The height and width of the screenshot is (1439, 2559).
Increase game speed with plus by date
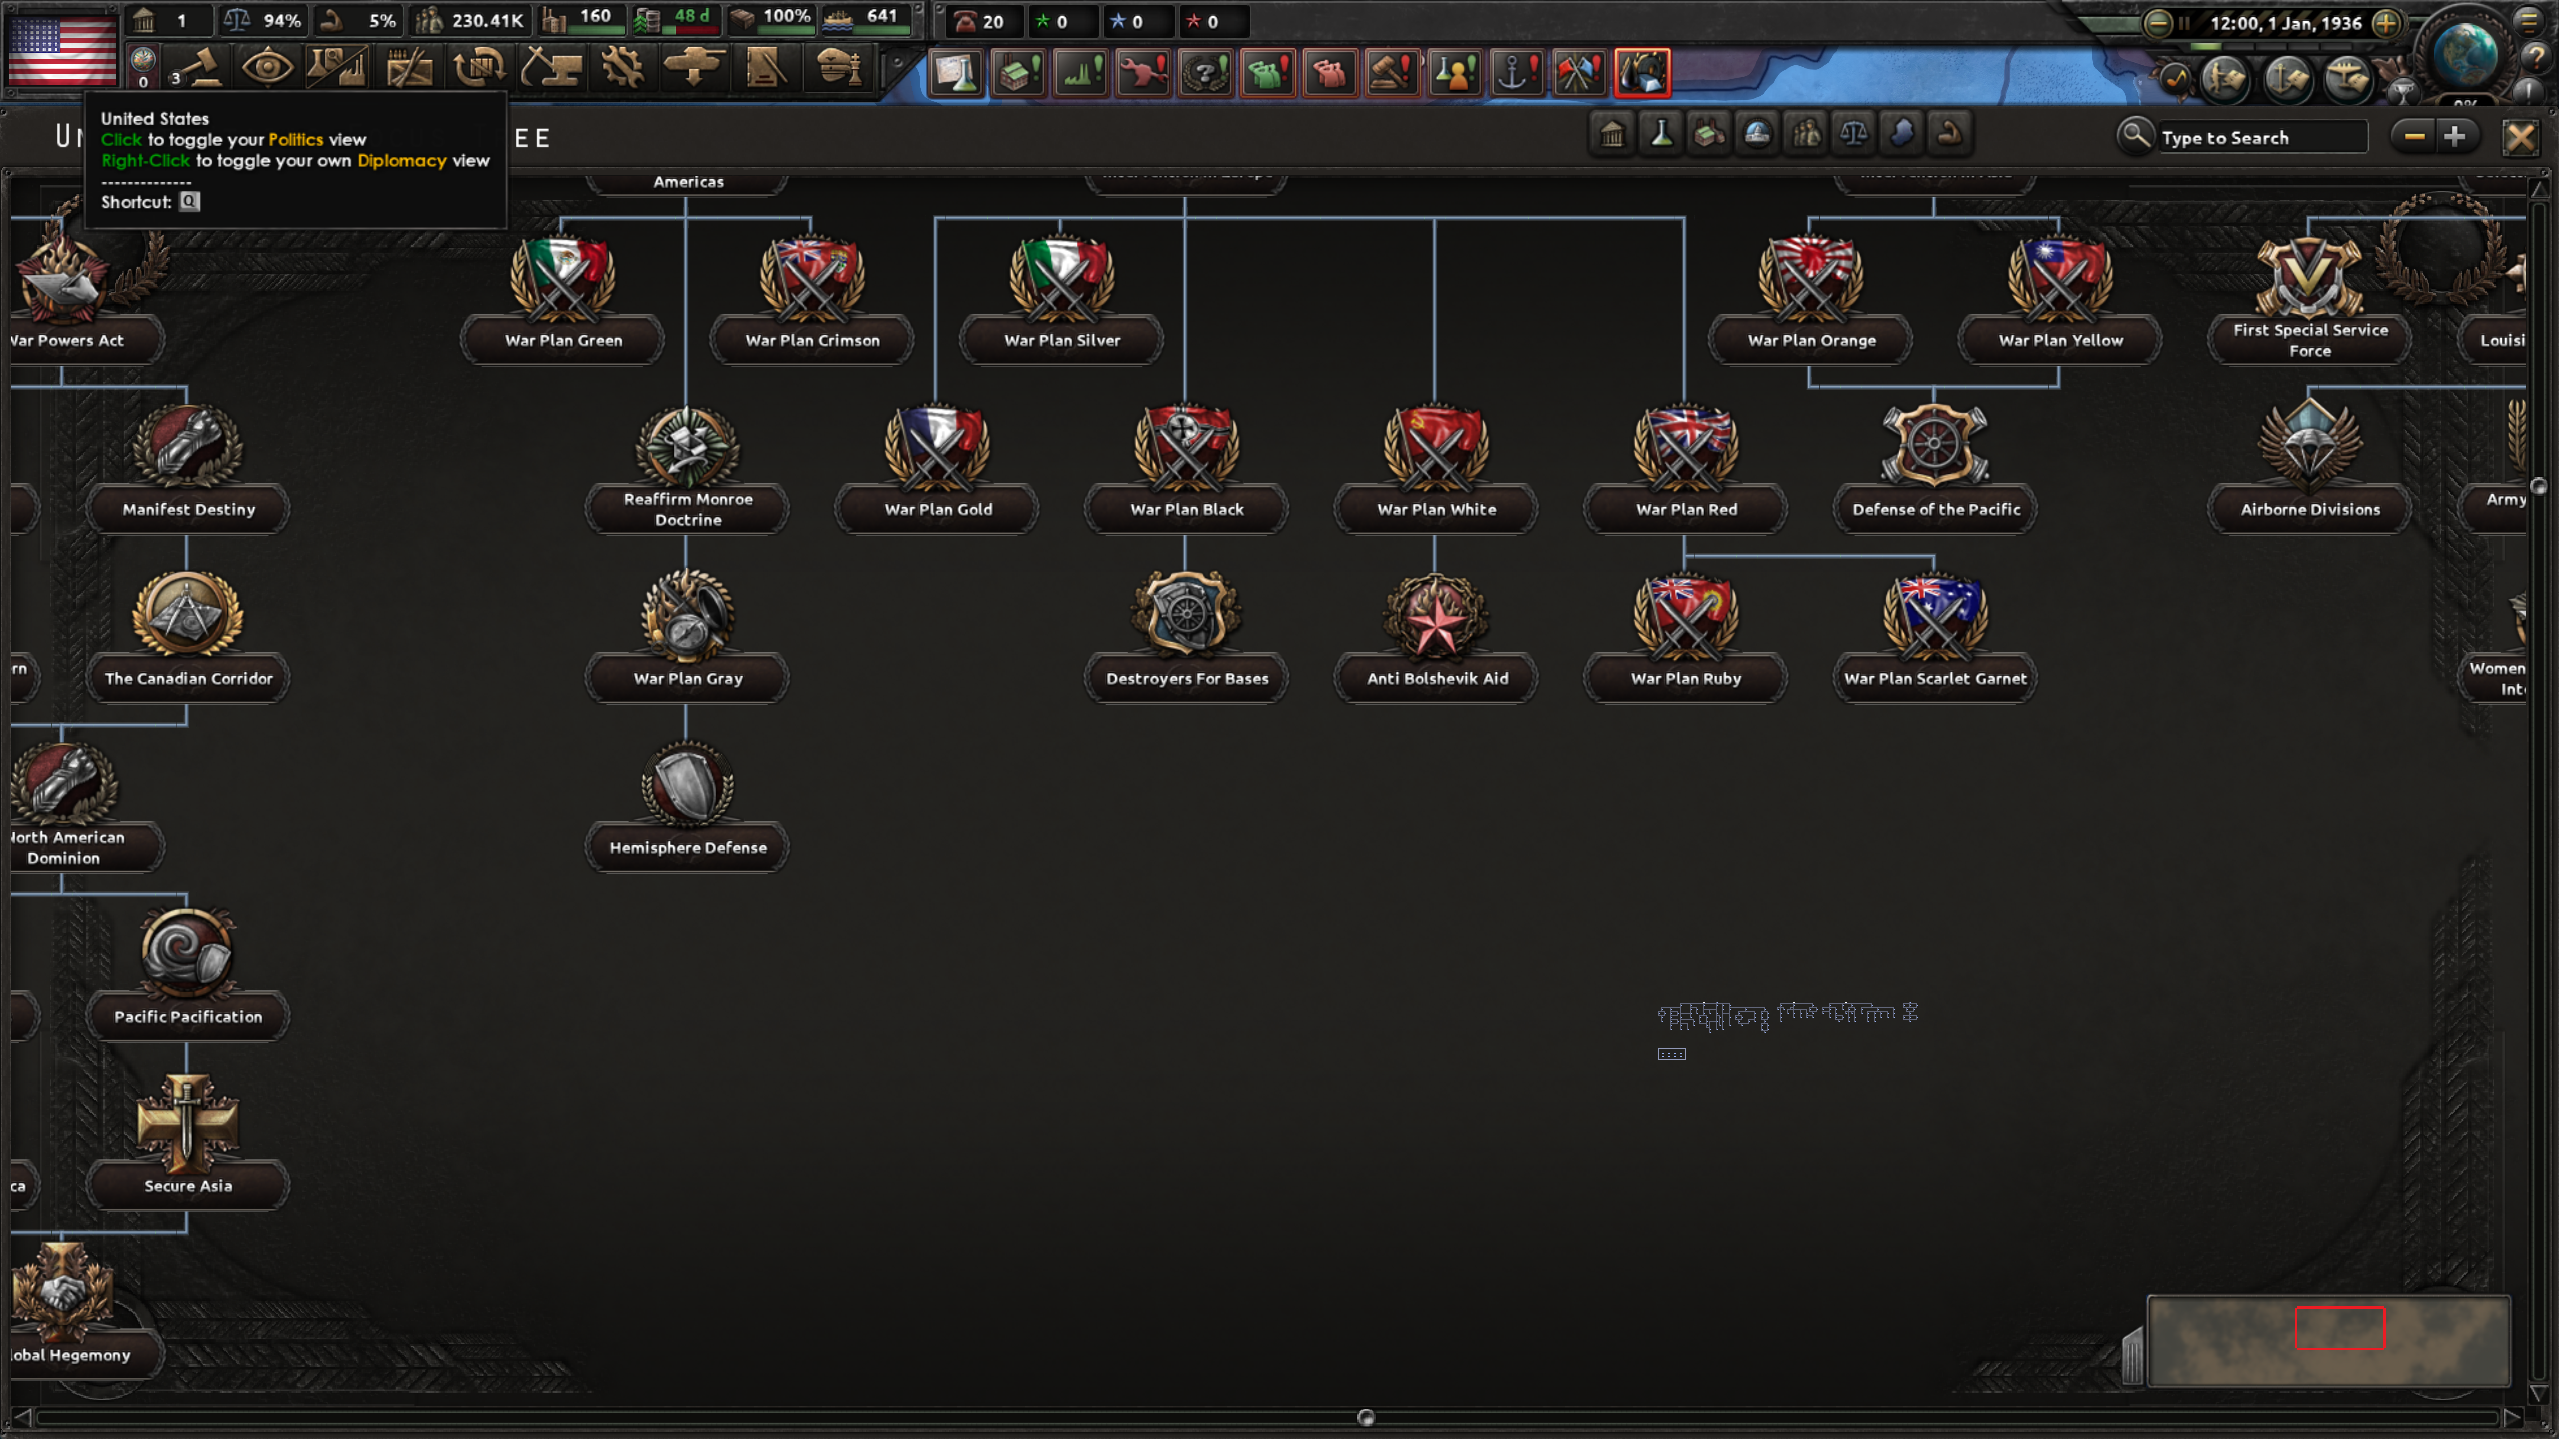[2387, 23]
